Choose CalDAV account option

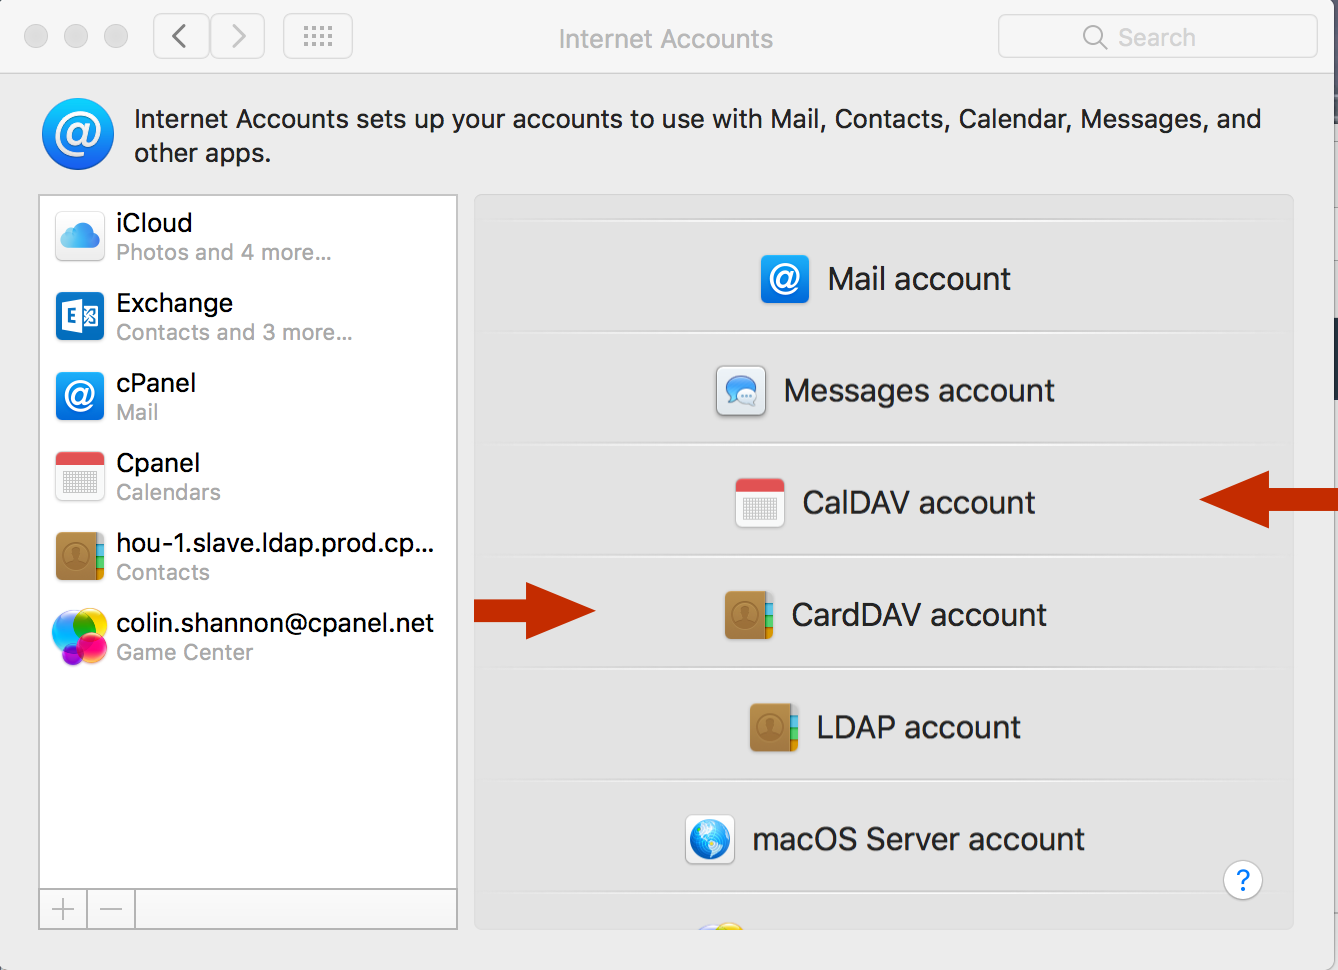coord(884,502)
